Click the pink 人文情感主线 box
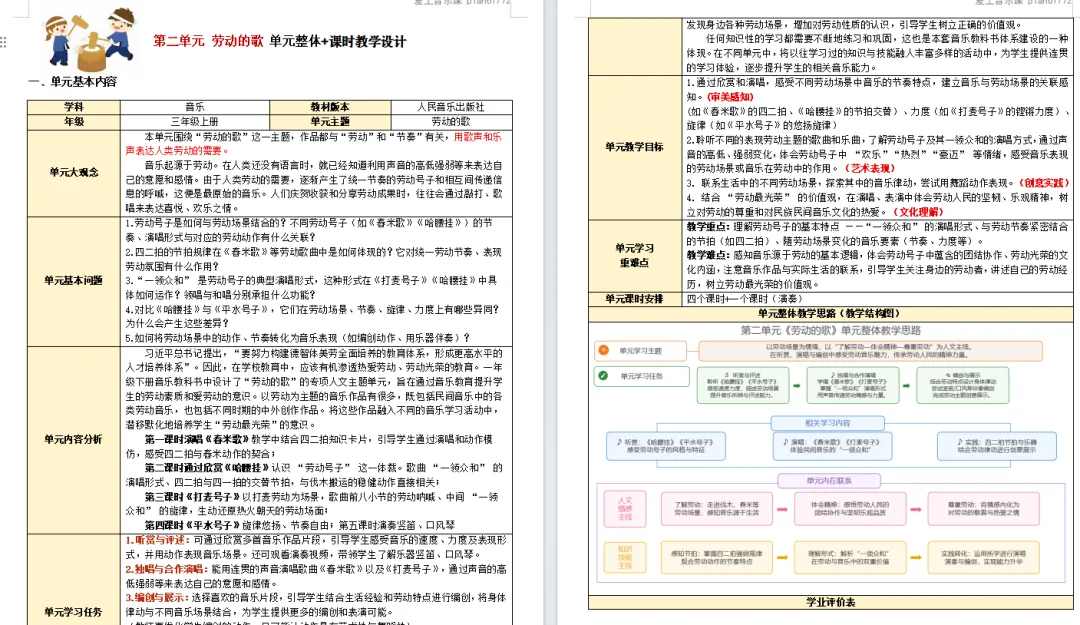 point(625,509)
